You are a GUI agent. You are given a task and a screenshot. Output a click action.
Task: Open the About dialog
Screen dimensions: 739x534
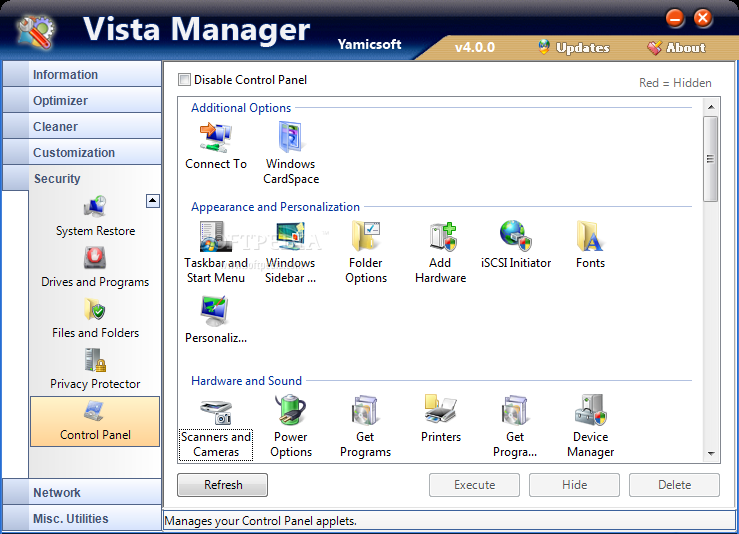pos(676,48)
